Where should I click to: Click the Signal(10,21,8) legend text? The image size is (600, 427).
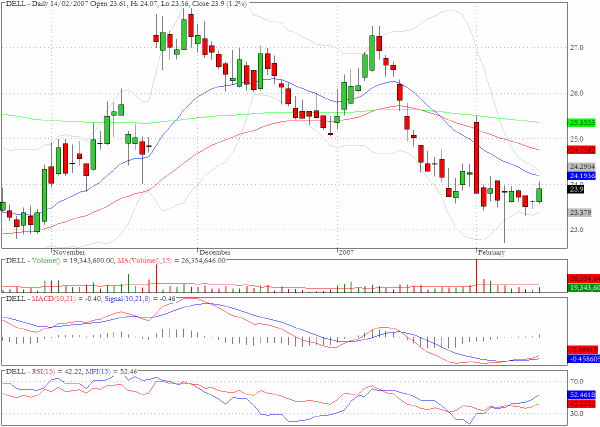(x=127, y=298)
